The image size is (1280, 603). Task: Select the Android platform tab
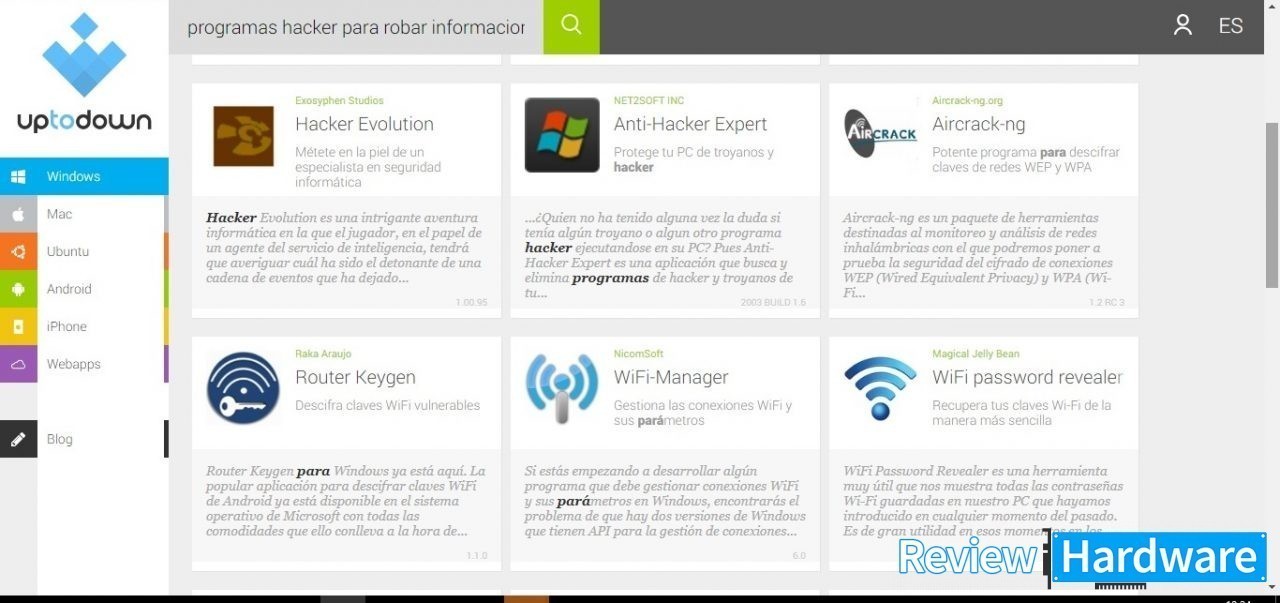84,289
